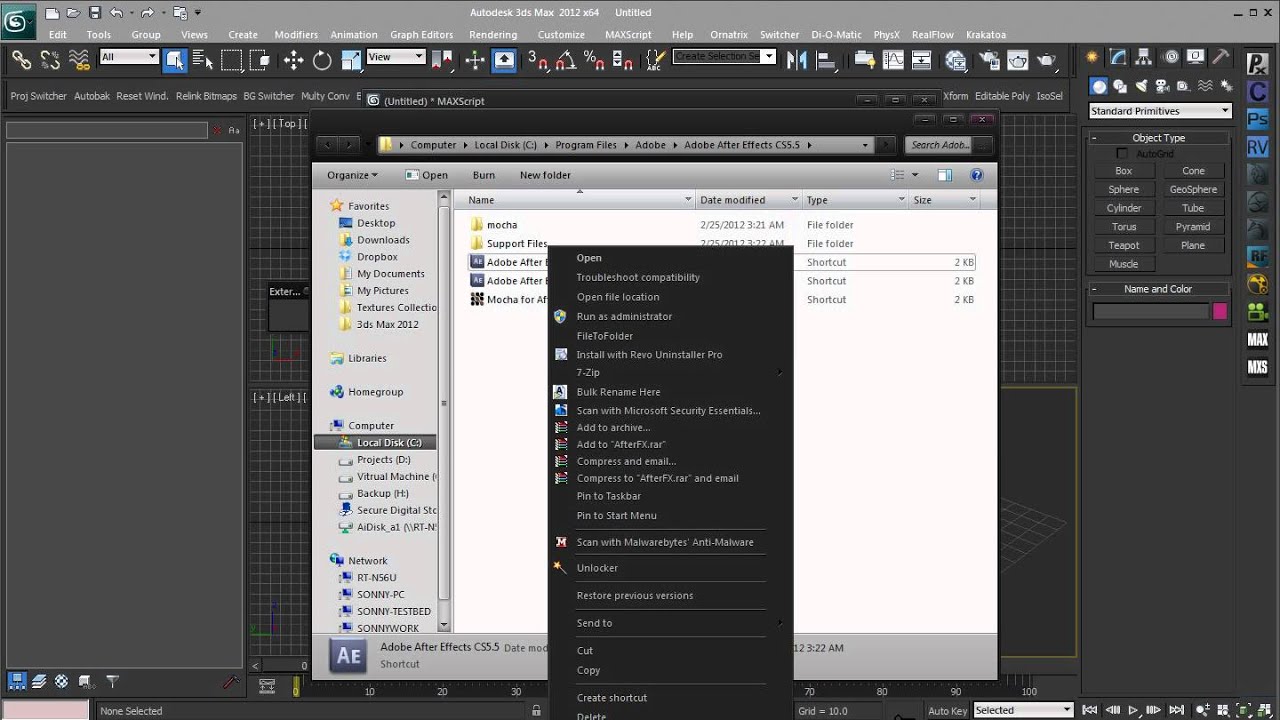The image size is (1280, 720).
Task: Switch to the Modify command panel tab
Action: pyautogui.click(x=1119, y=57)
